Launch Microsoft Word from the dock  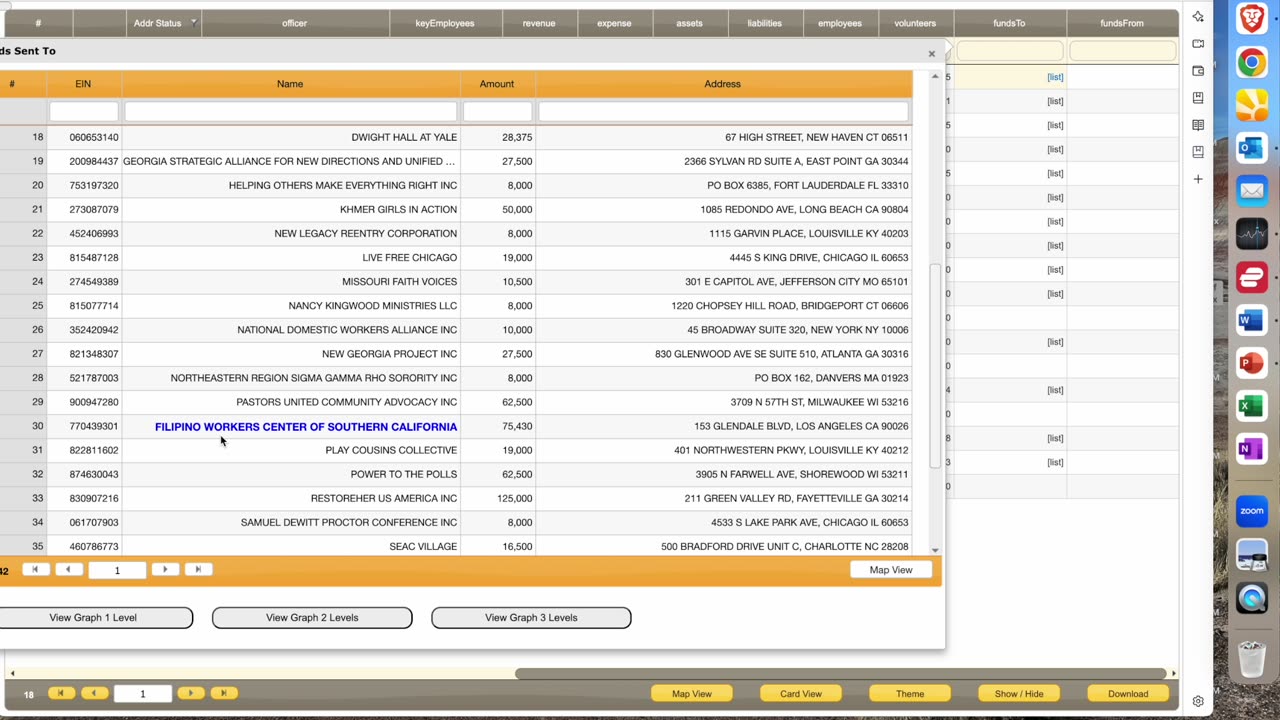coord(1252,320)
